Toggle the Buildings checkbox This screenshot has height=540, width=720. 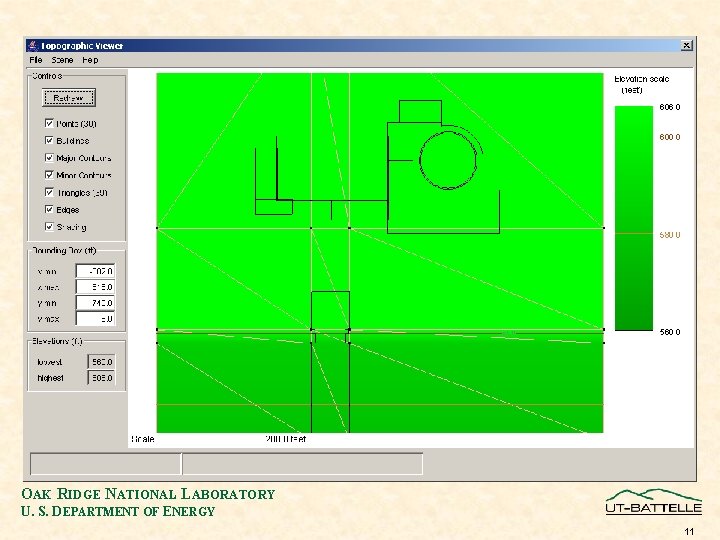[x=49, y=140]
